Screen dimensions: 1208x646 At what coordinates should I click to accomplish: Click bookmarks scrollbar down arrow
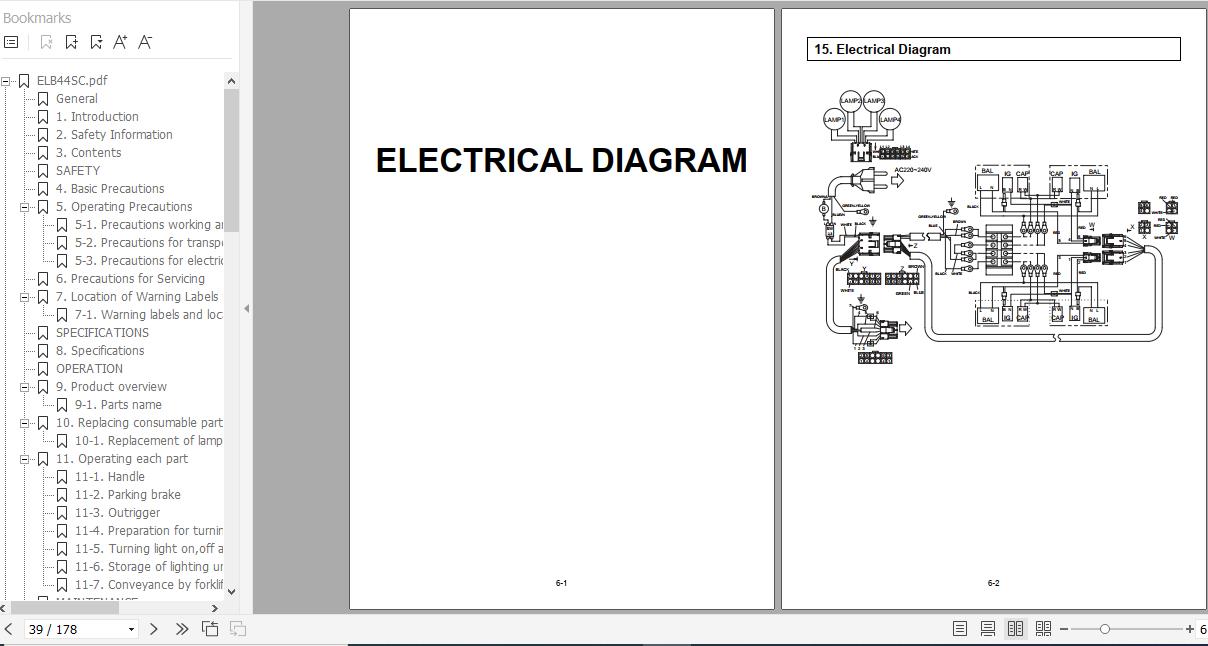232,591
